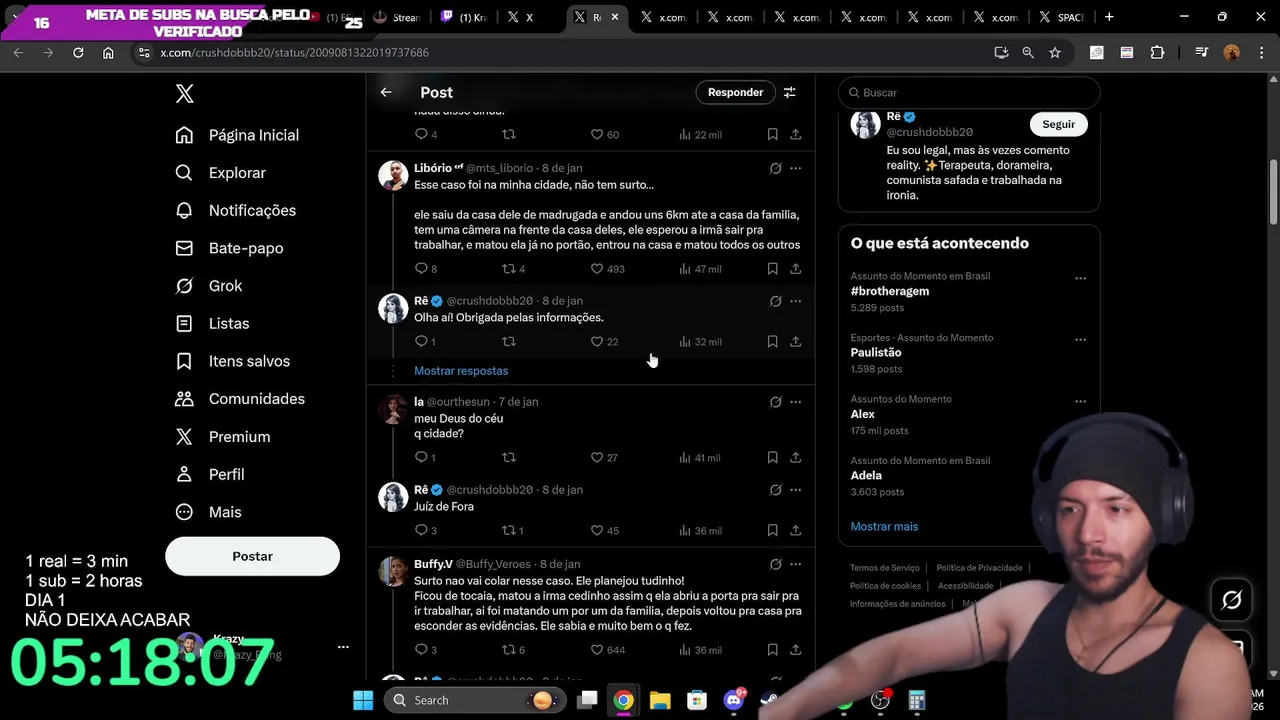Viewport: 1280px width, 720px height.
Task: Bookmark page with Chrome star icon
Action: [1055, 53]
